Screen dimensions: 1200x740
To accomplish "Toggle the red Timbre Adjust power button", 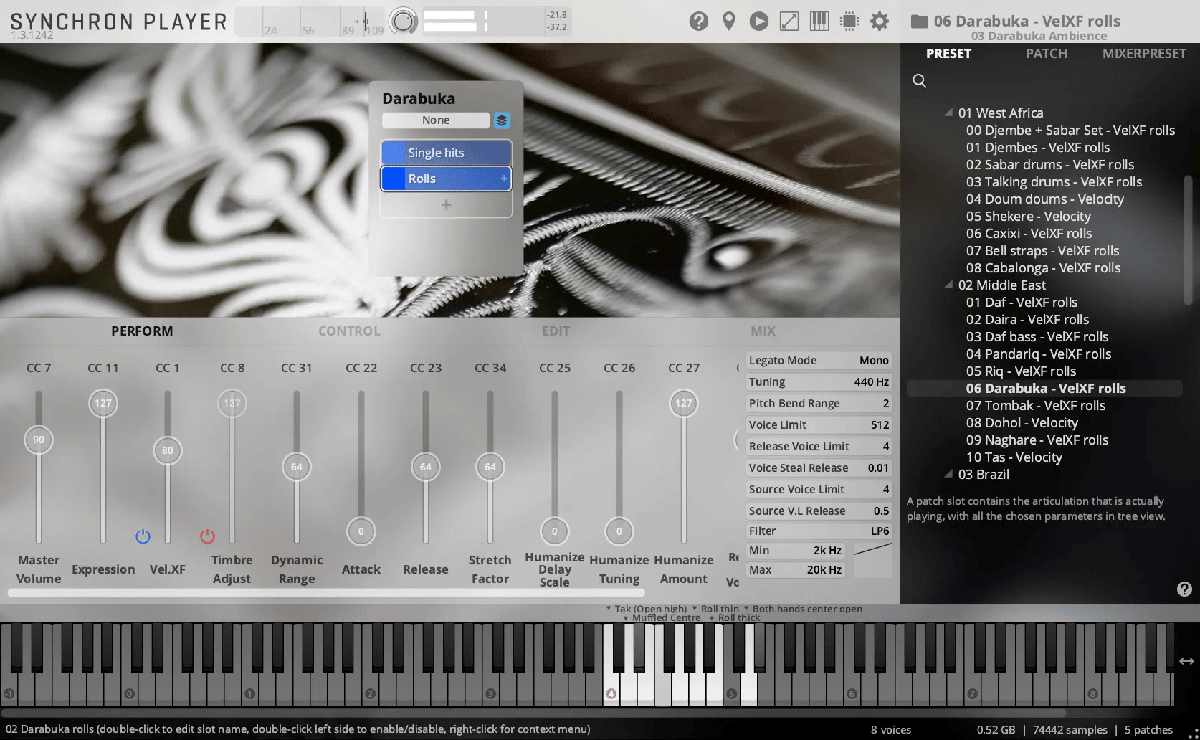I will pyautogui.click(x=208, y=537).
